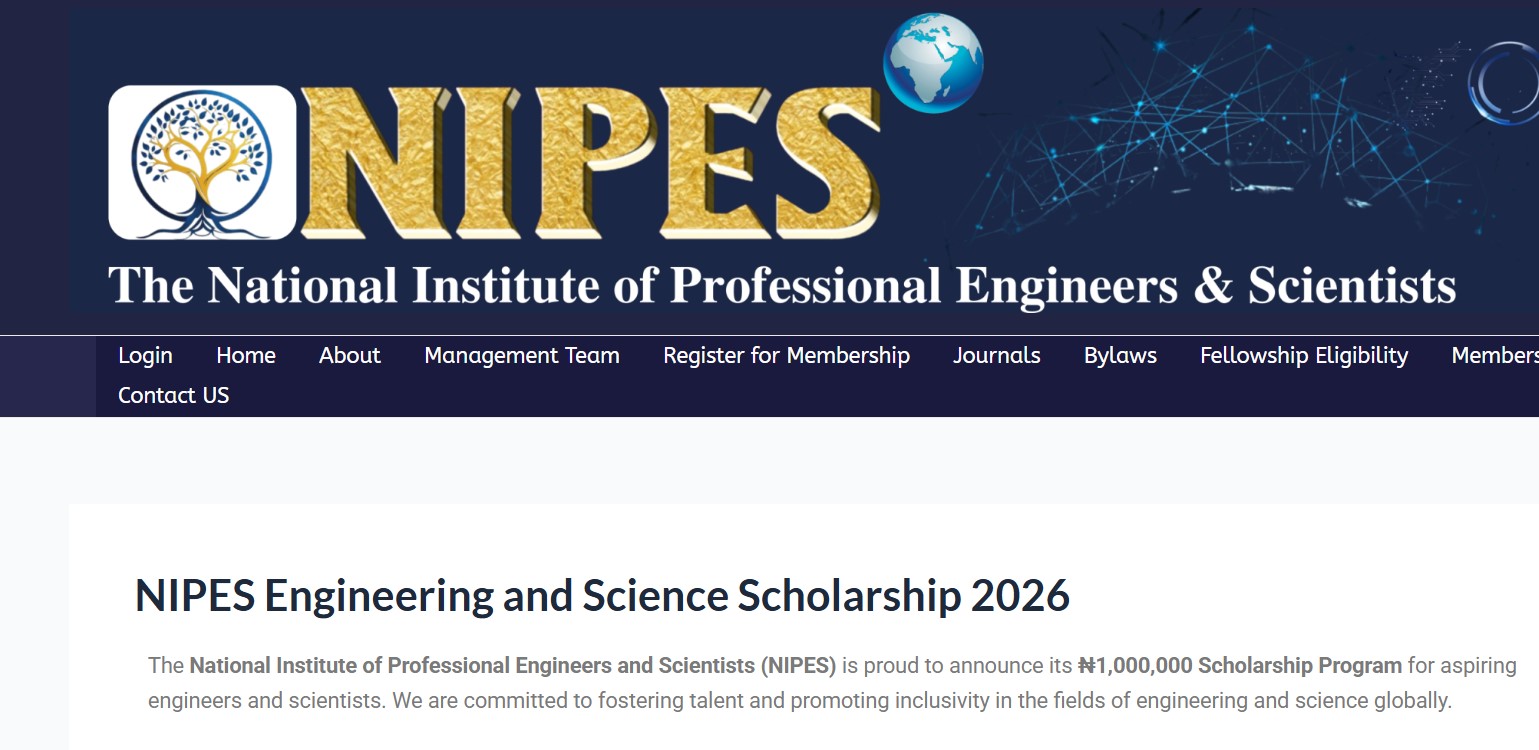Image resolution: width=1539 pixels, height=750 pixels.
Task: Navigate to Home
Action: point(245,355)
